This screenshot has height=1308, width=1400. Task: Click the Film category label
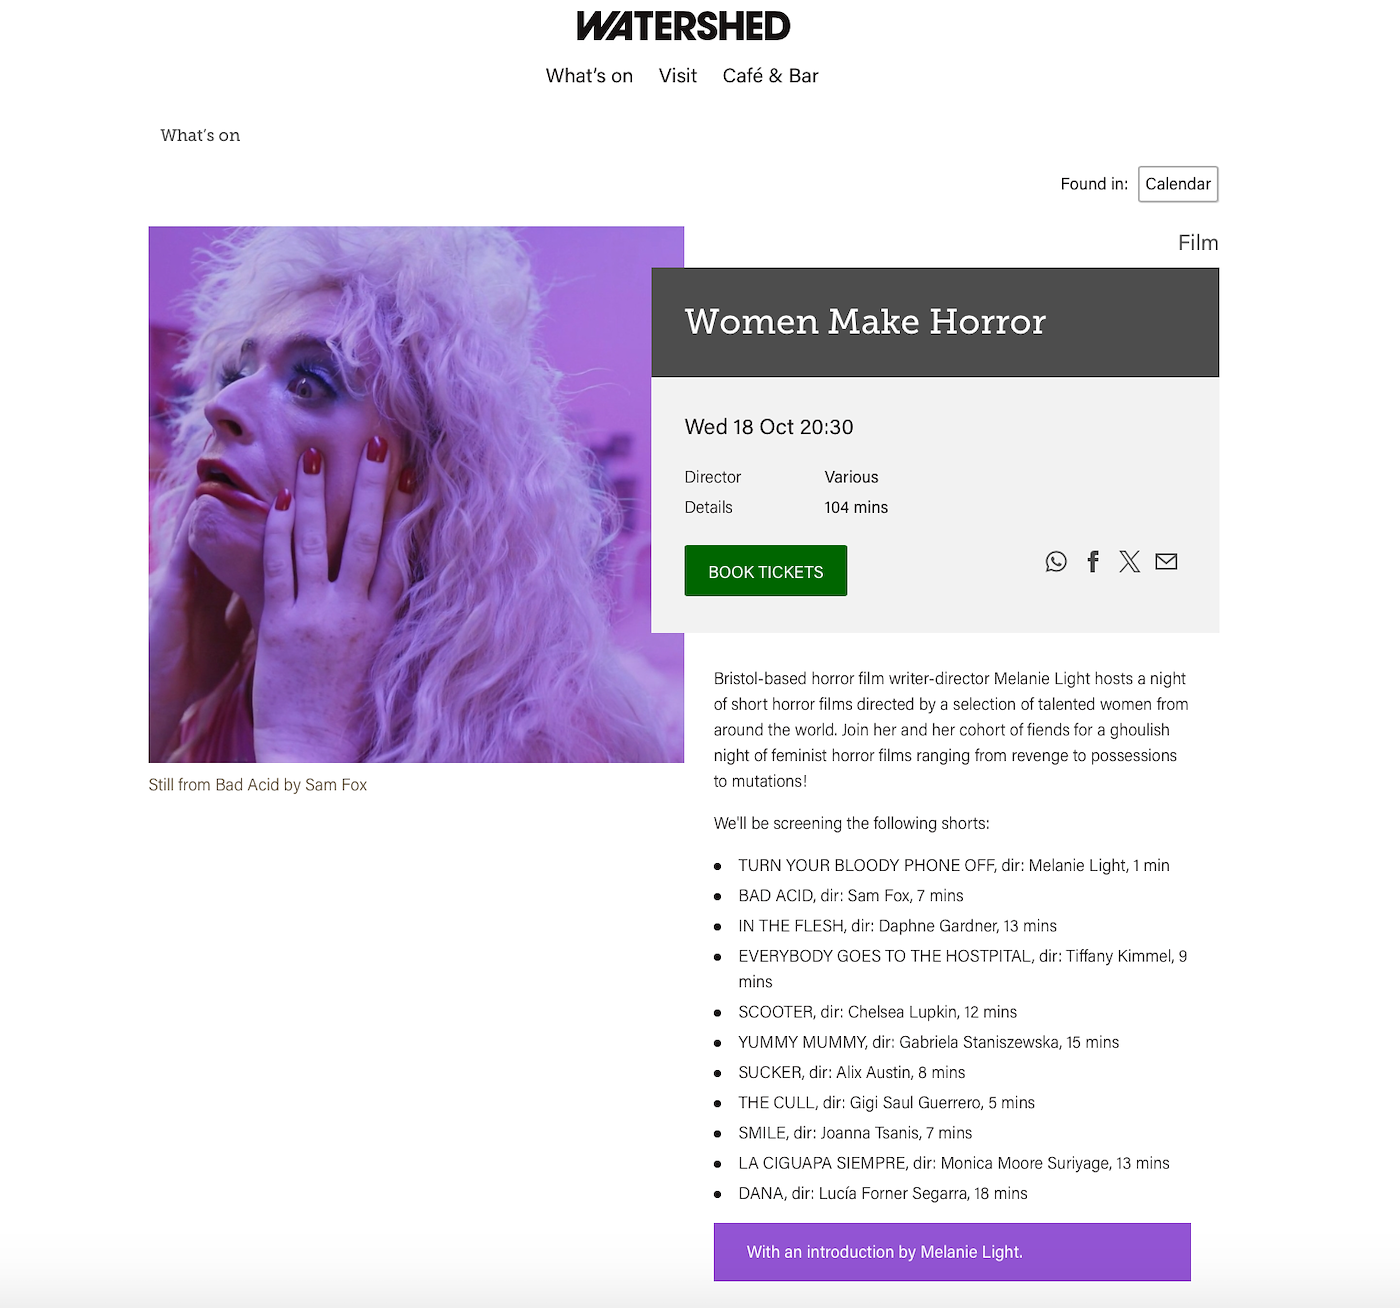(x=1198, y=243)
